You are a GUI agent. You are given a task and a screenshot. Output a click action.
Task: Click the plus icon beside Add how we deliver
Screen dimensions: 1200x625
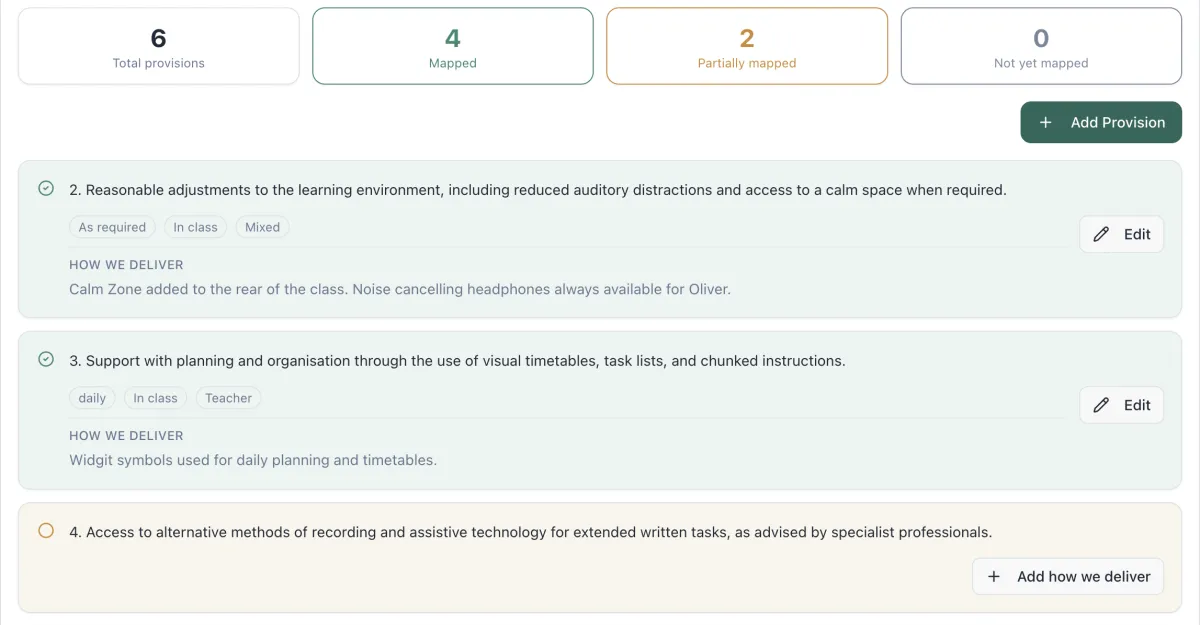[994, 576]
